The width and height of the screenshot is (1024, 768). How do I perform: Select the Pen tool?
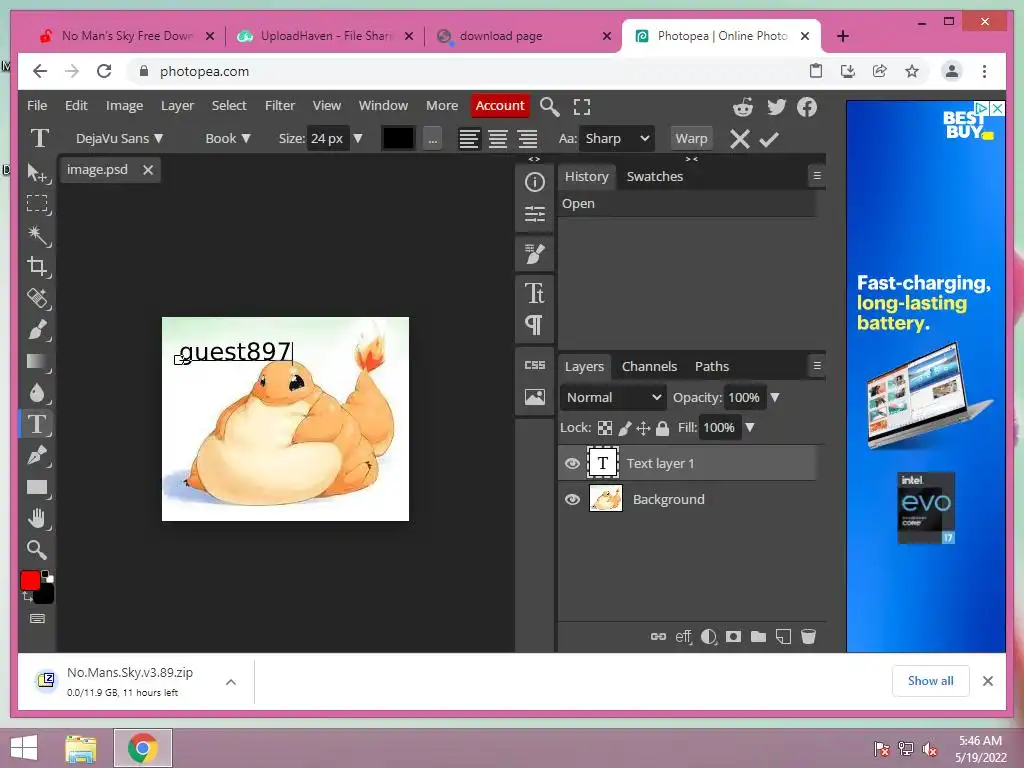[x=37, y=455]
